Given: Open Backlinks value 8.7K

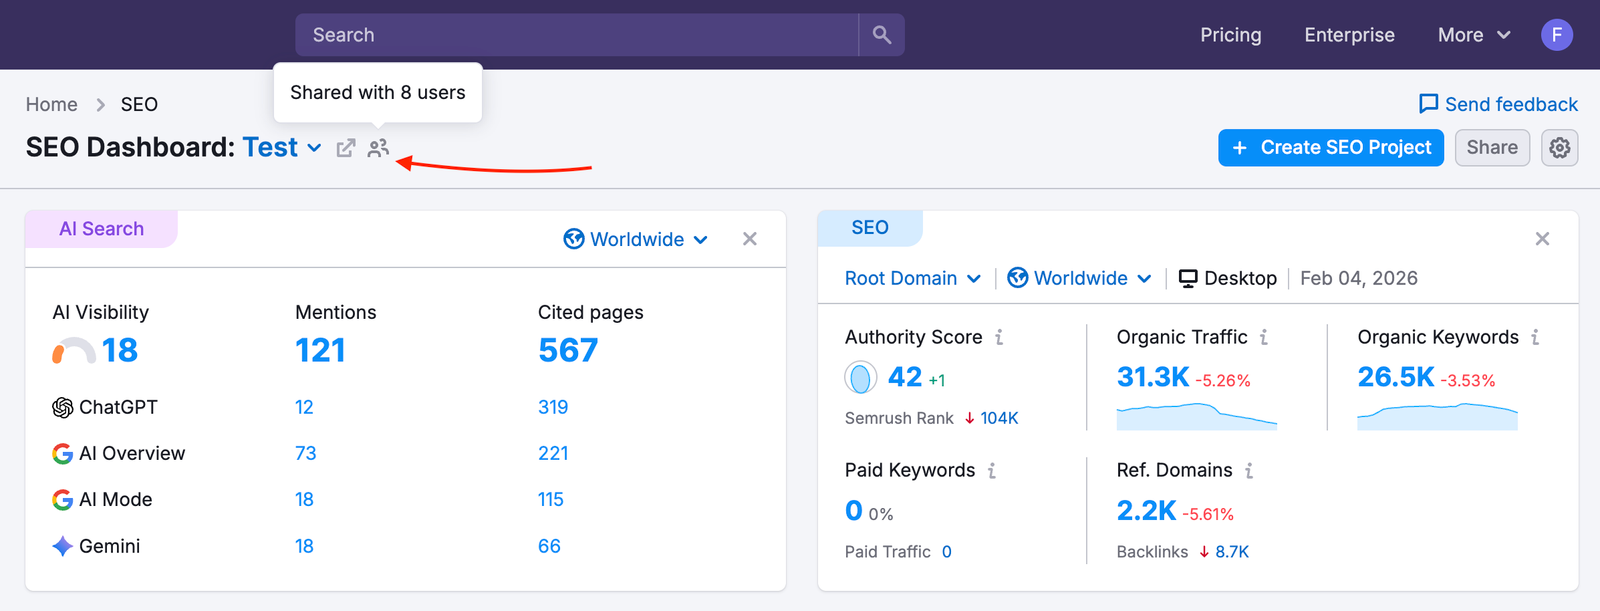Looking at the screenshot, I should (x=1232, y=552).
